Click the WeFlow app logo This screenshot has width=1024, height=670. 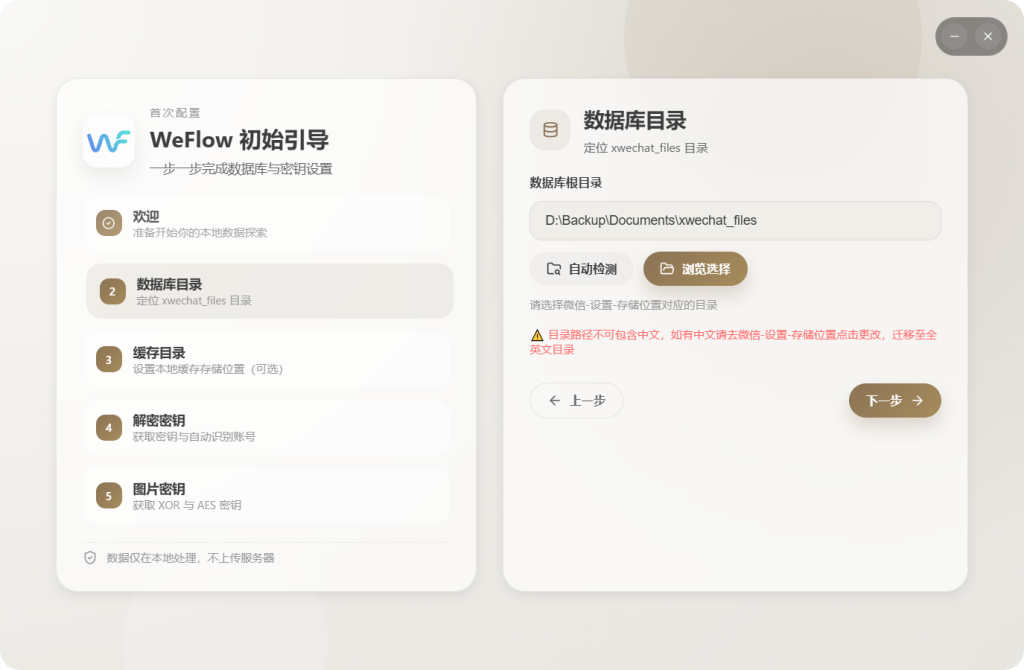point(109,142)
